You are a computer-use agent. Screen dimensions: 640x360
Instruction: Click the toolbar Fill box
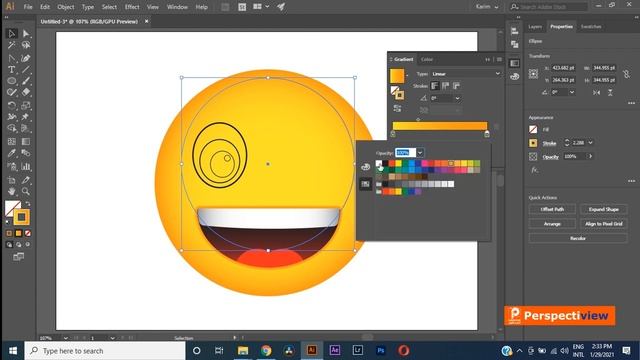point(11,207)
